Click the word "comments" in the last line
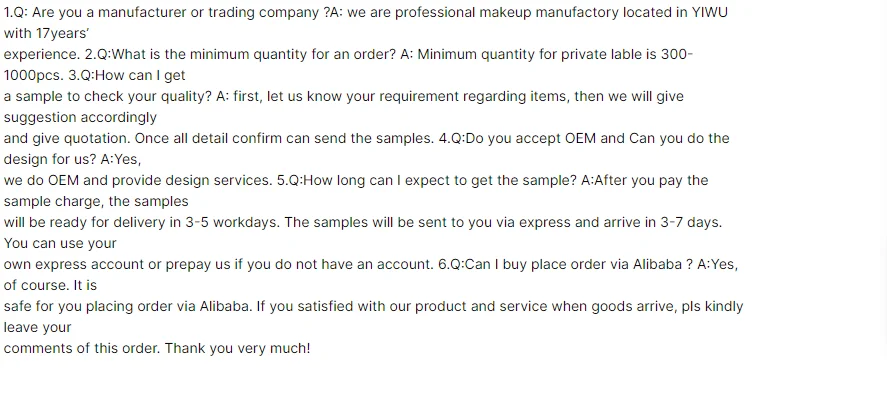887x404 pixels. [x=39, y=349]
